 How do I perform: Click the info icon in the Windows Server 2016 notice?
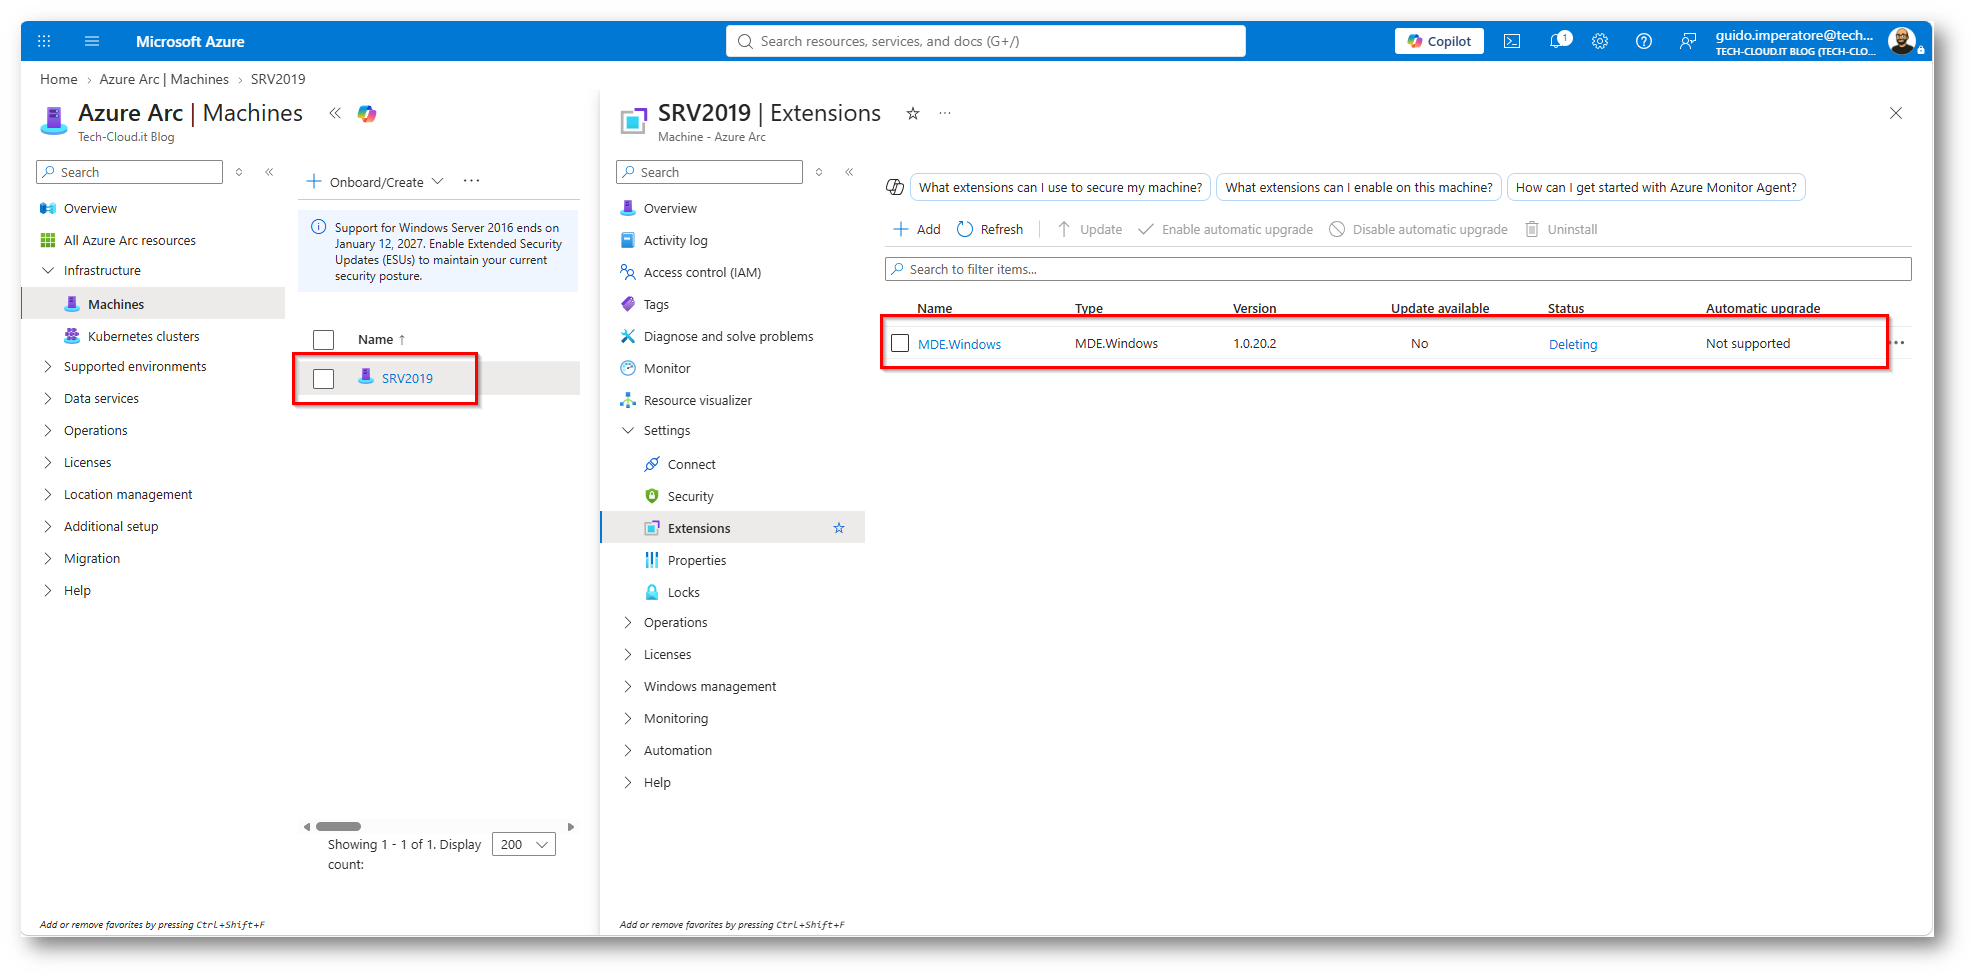[x=318, y=227]
